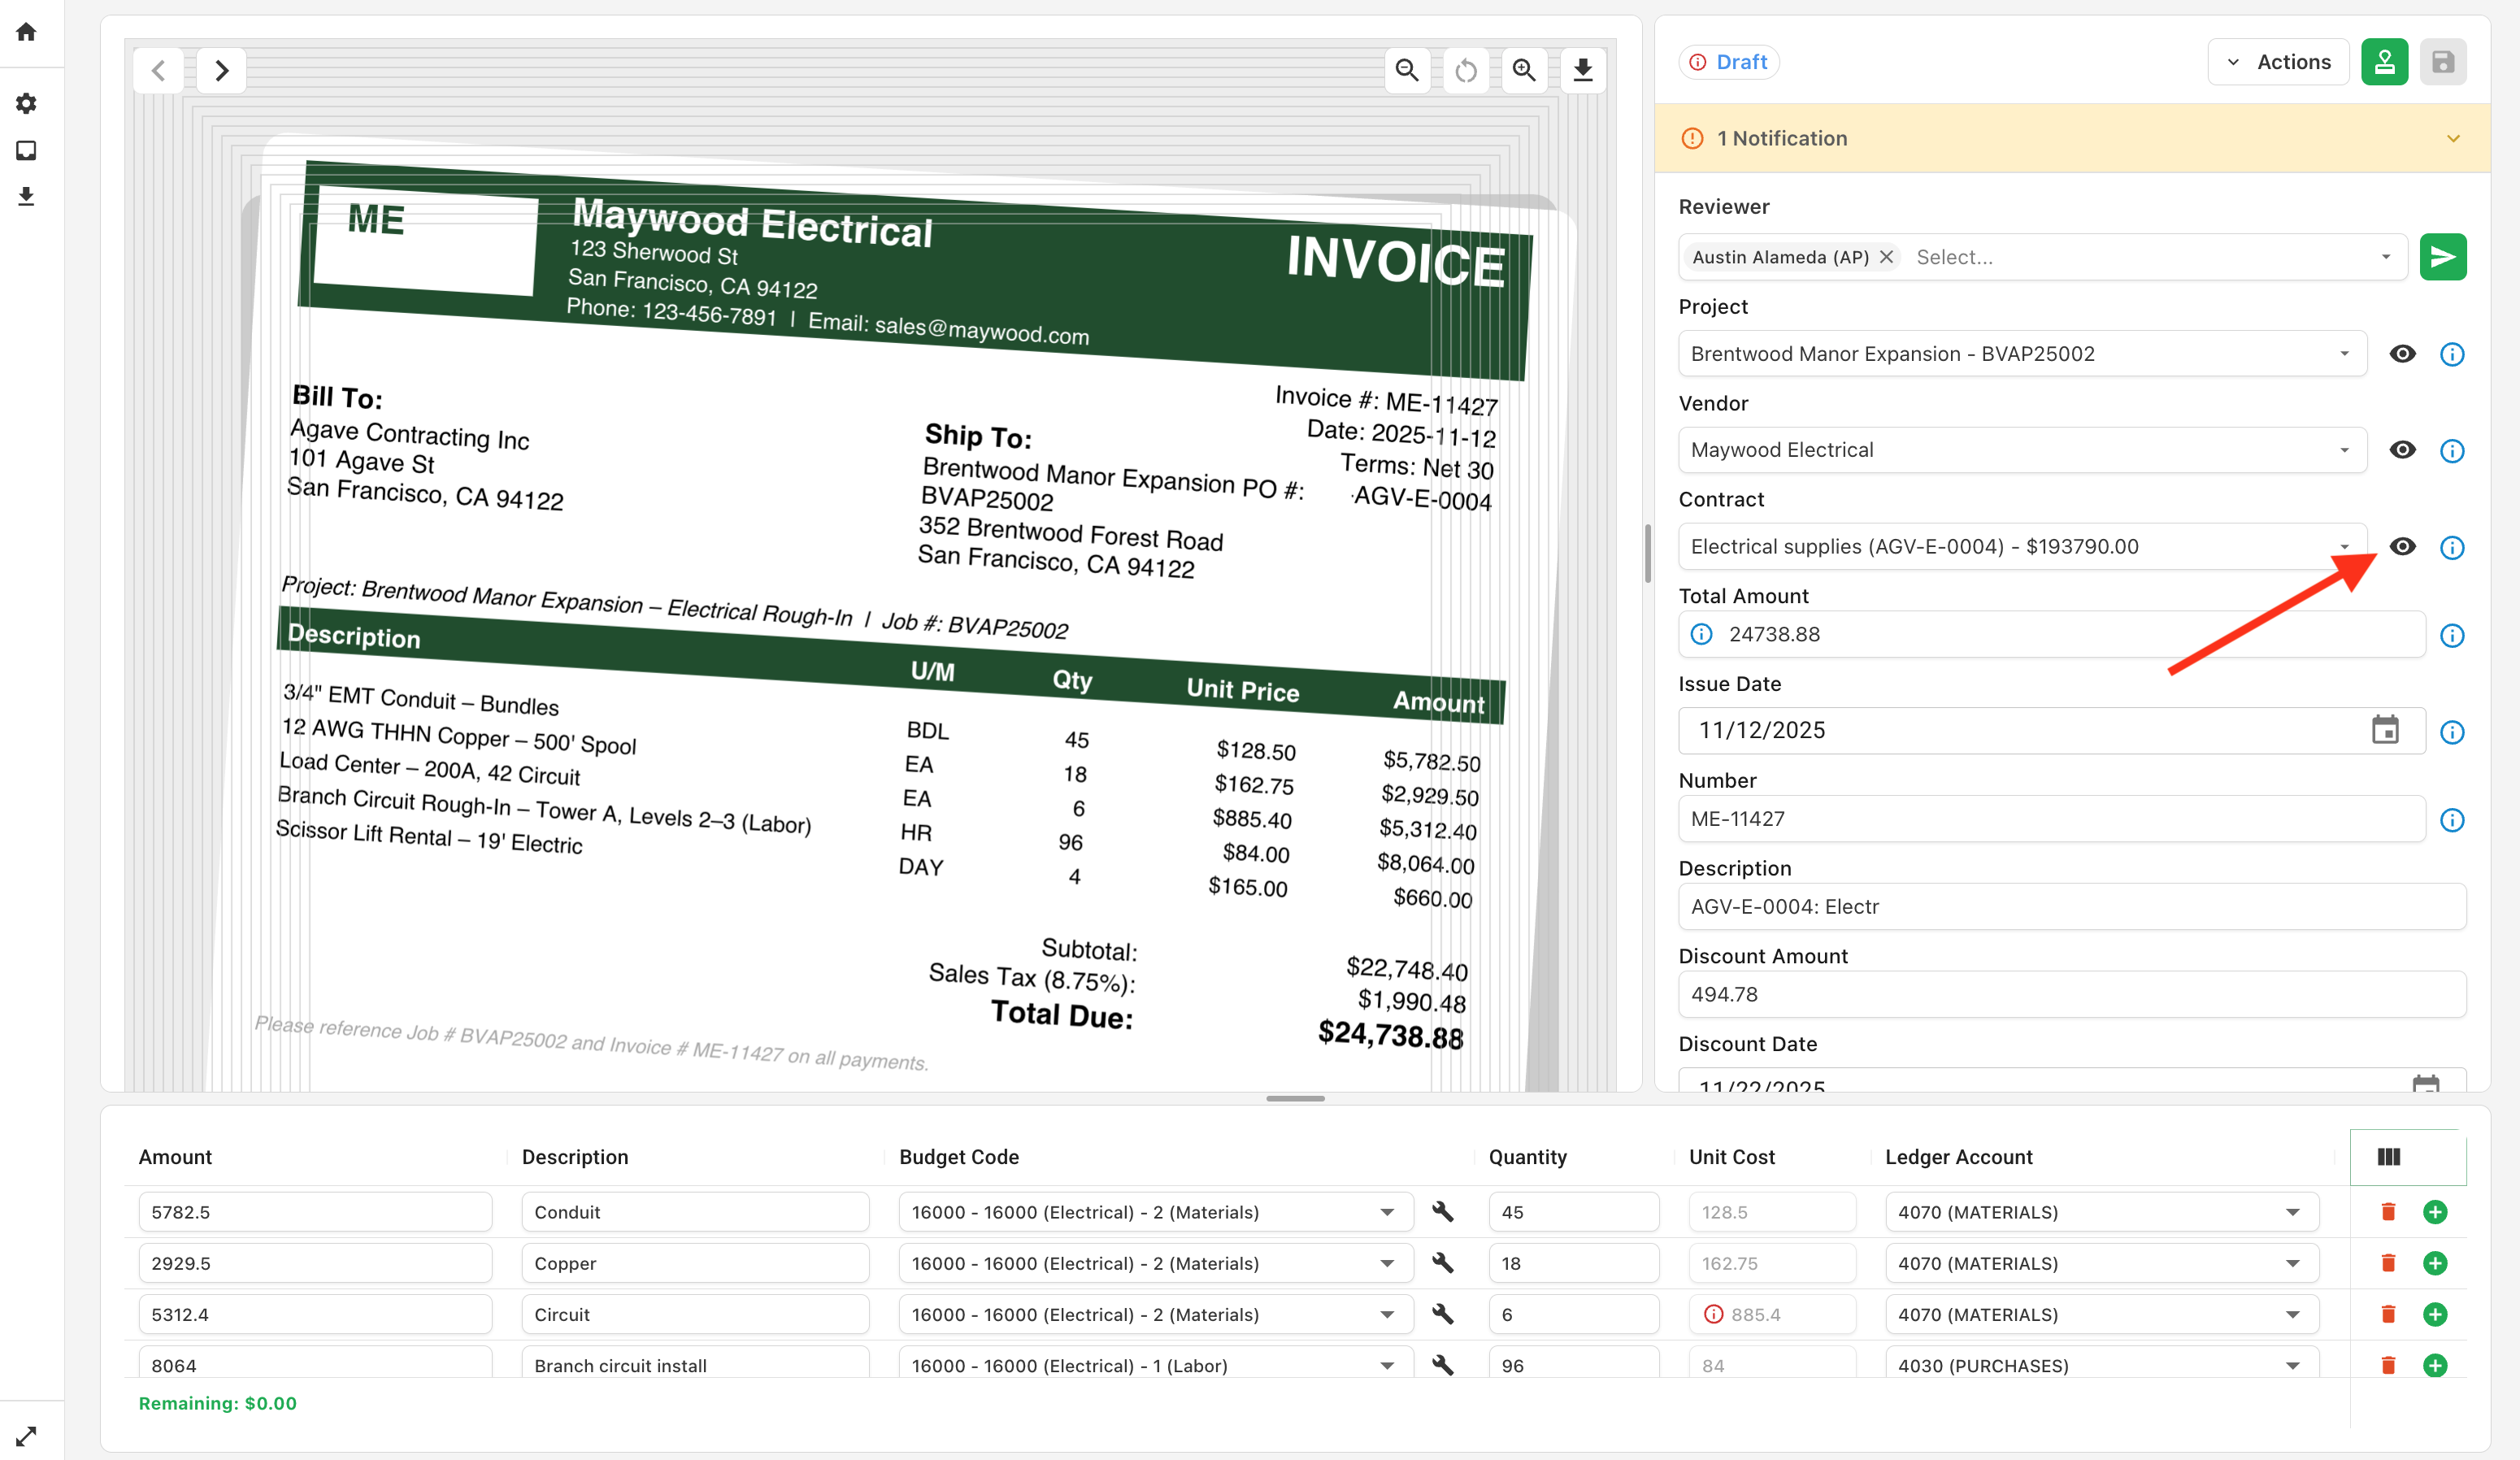Click the zoom out magnifier icon
The width and height of the screenshot is (2520, 1460).
pos(1407,70)
